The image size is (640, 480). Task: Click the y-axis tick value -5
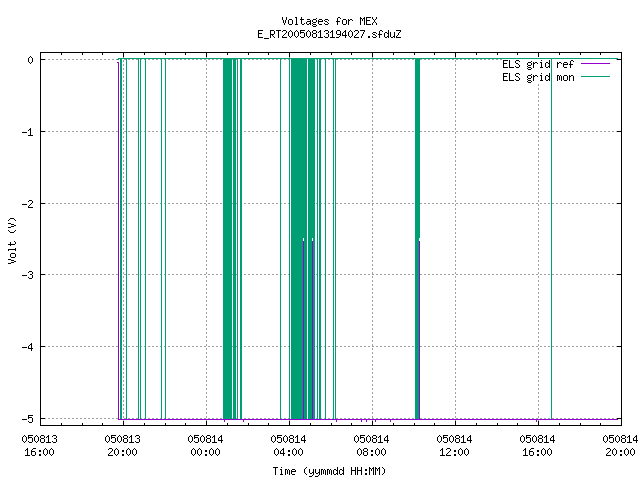(x=28, y=419)
